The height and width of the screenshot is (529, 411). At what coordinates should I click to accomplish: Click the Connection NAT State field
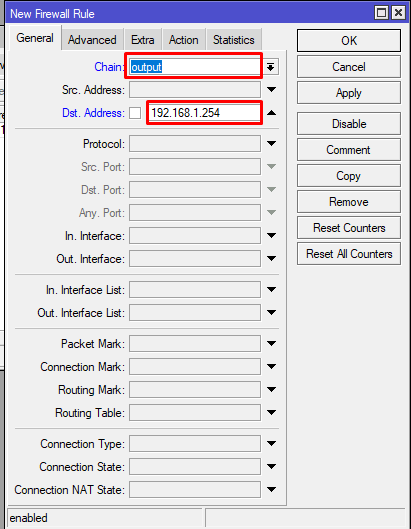coord(195,489)
